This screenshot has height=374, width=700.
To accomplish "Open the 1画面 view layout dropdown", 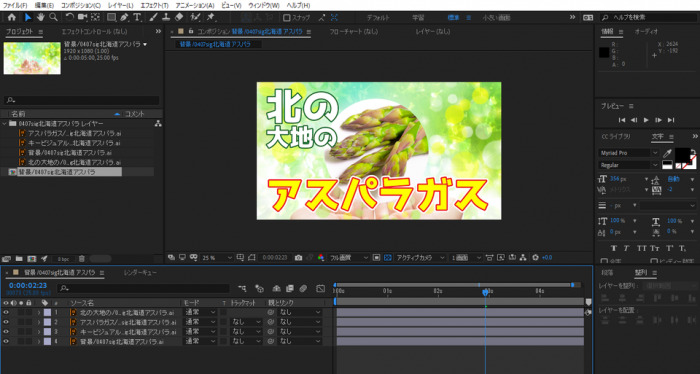I will pos(466,258).
